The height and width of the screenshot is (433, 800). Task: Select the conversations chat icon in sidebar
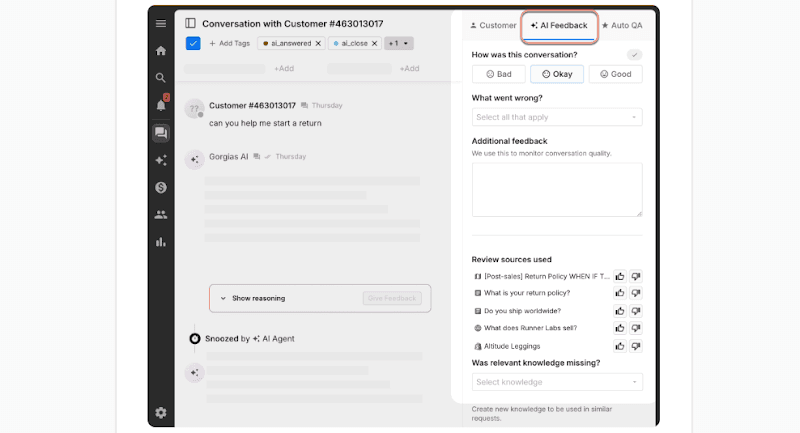161,133
